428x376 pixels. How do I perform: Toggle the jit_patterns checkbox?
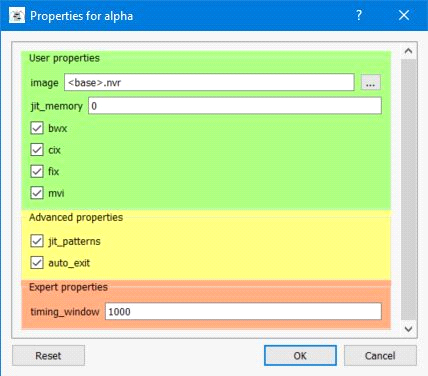37,241
